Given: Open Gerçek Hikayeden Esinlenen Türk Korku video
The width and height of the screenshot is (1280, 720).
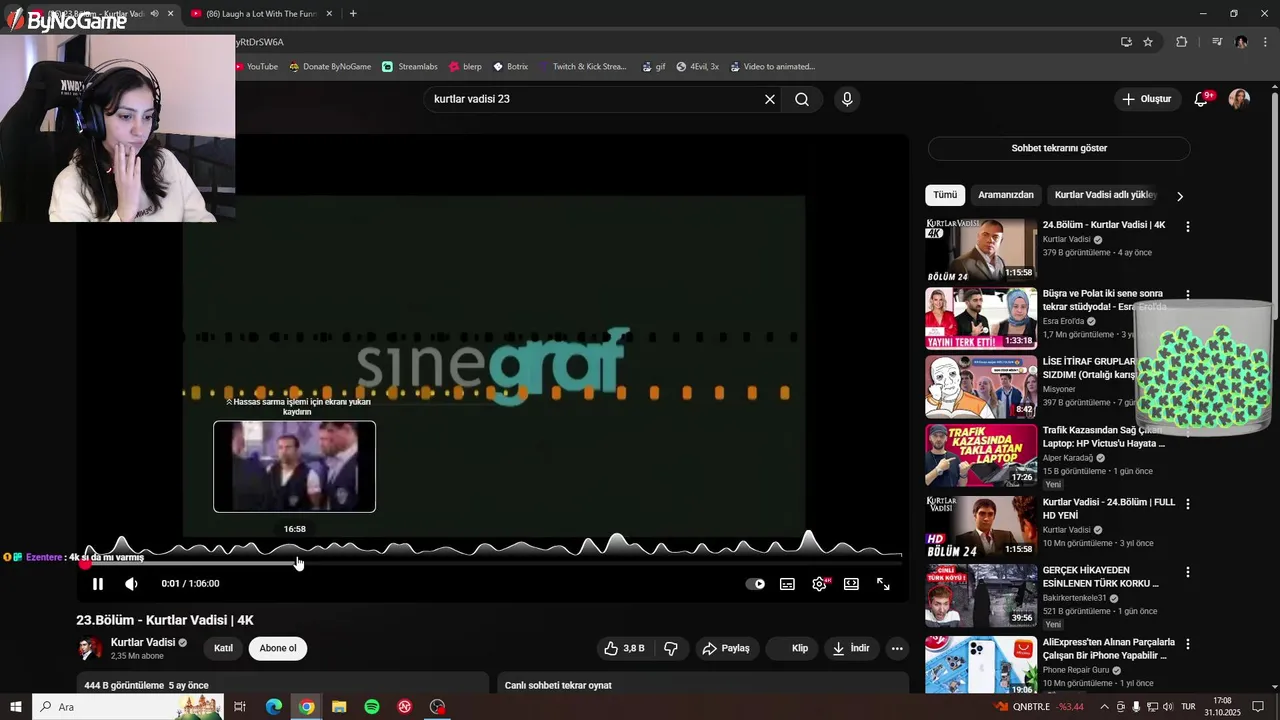Looking at the screenshot, I should click(981, 596).
